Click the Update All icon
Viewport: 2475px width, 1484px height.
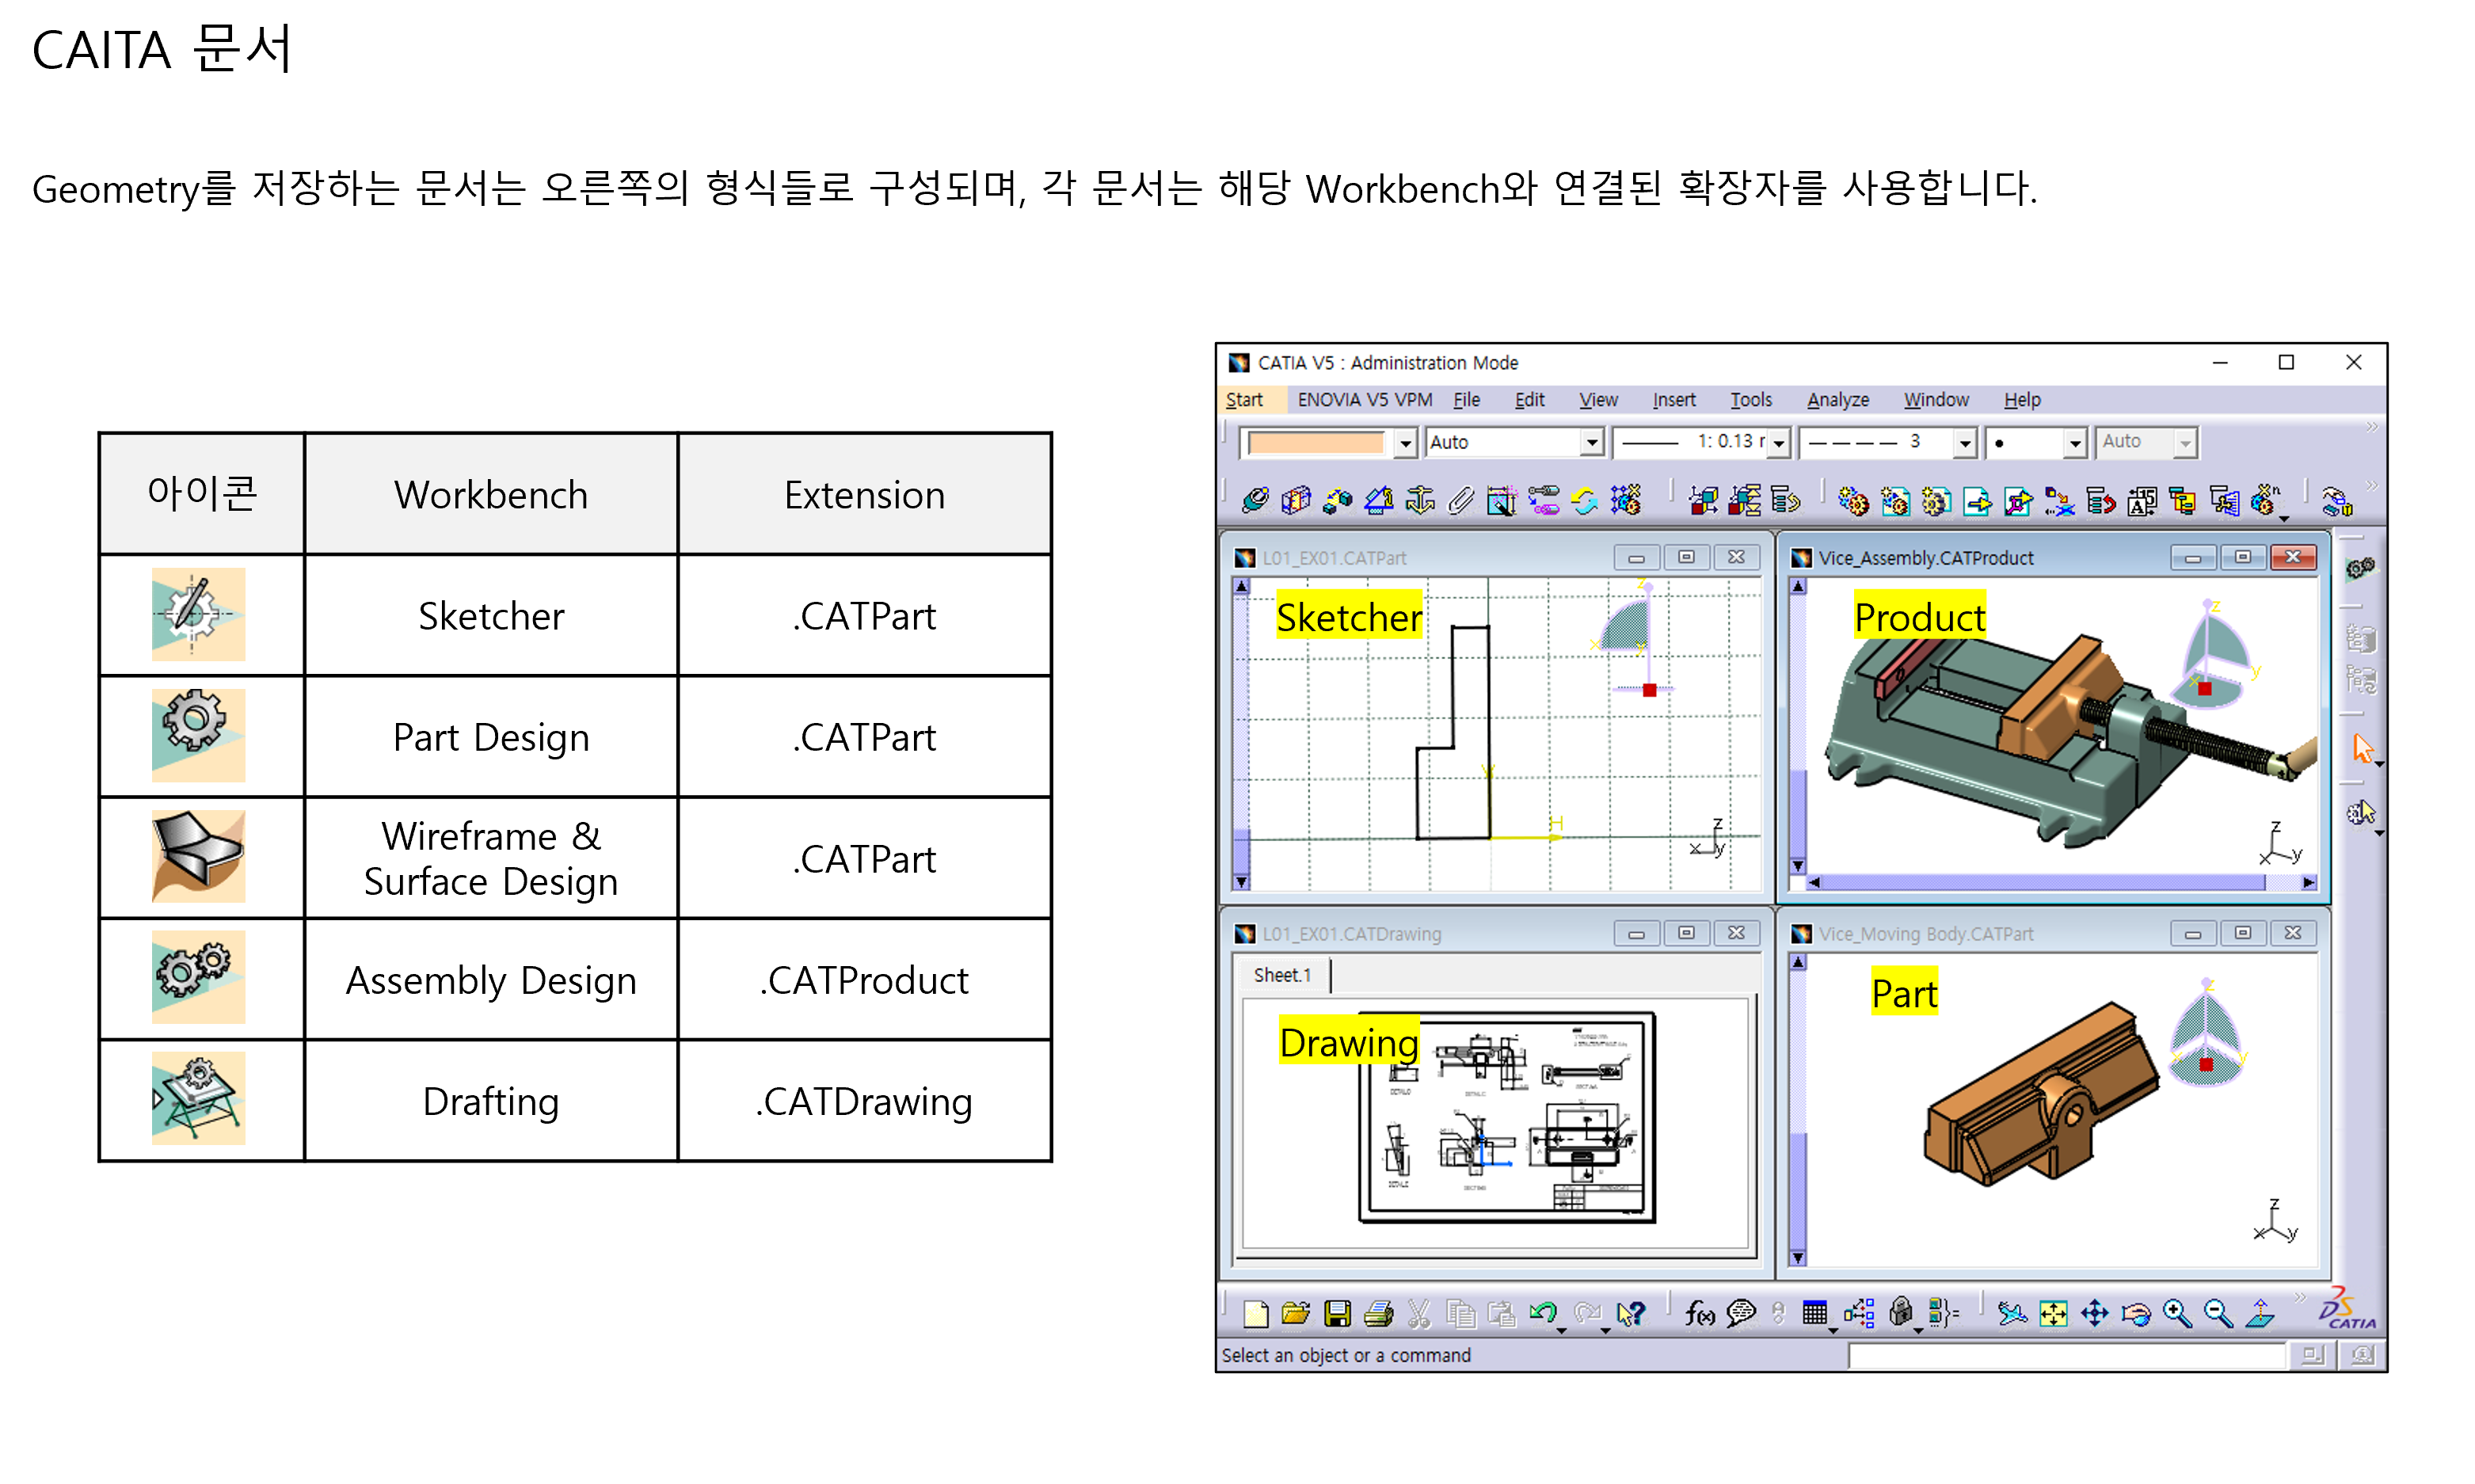(x=1584, y=500)
